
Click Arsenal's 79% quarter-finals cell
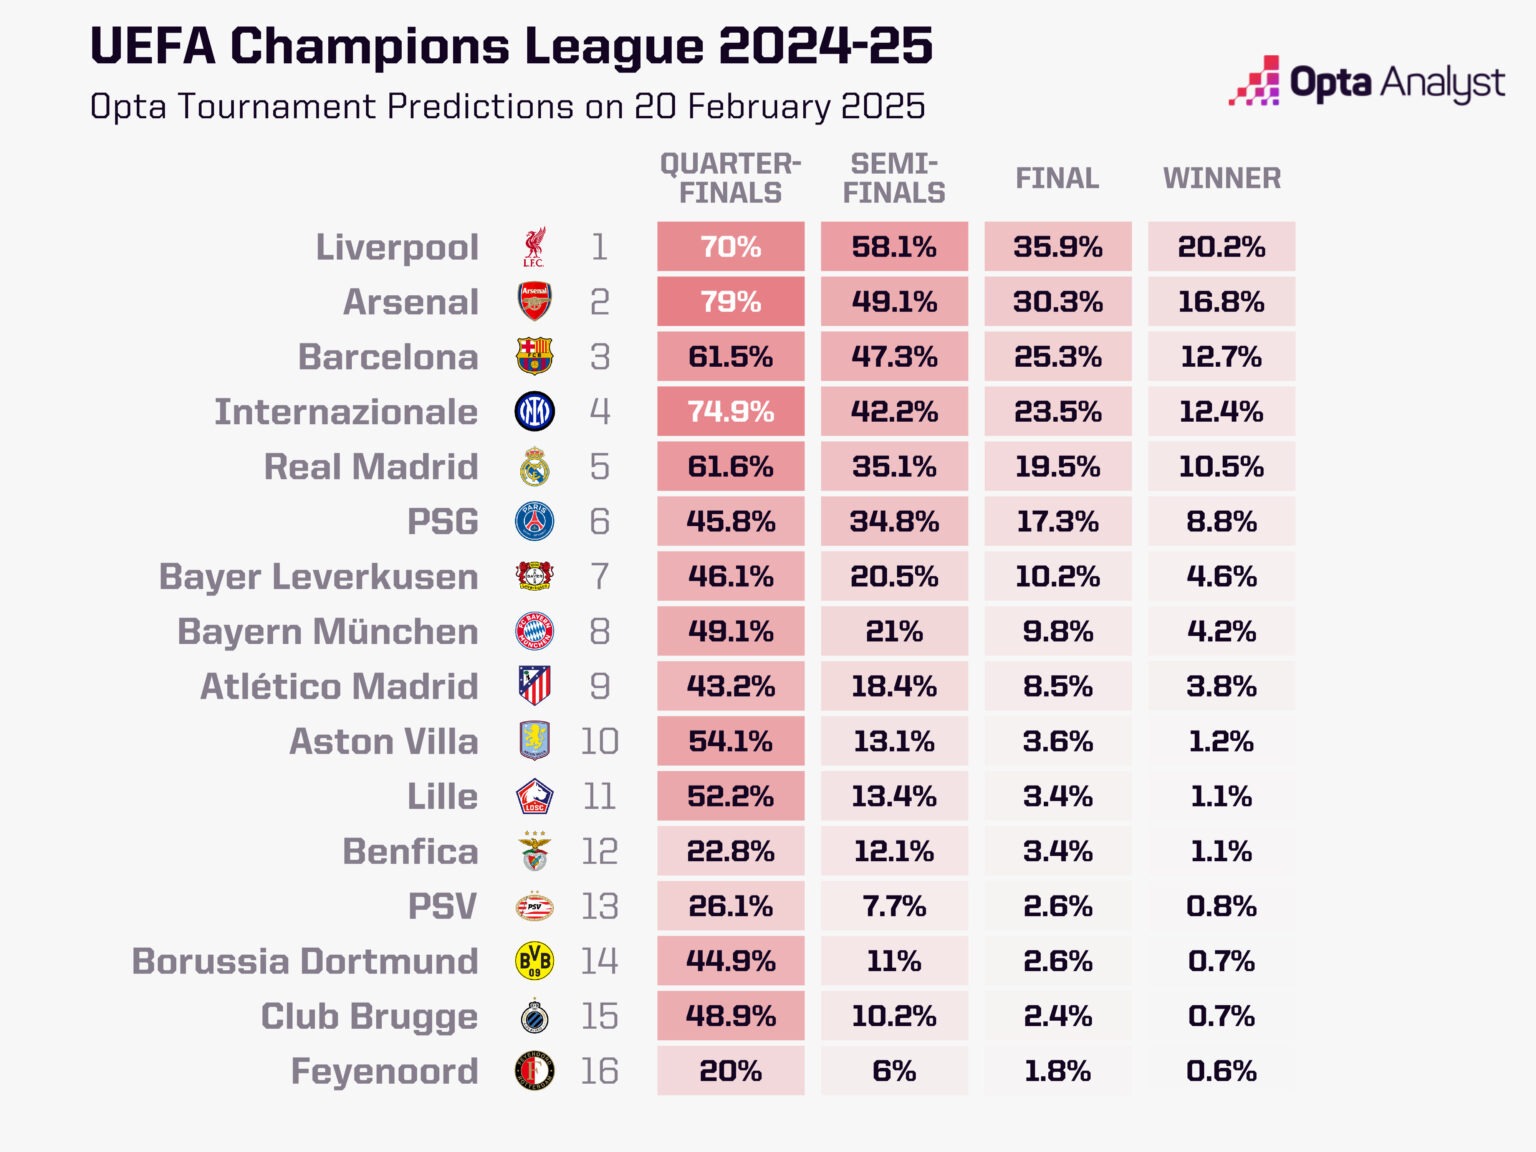[731, 302]
